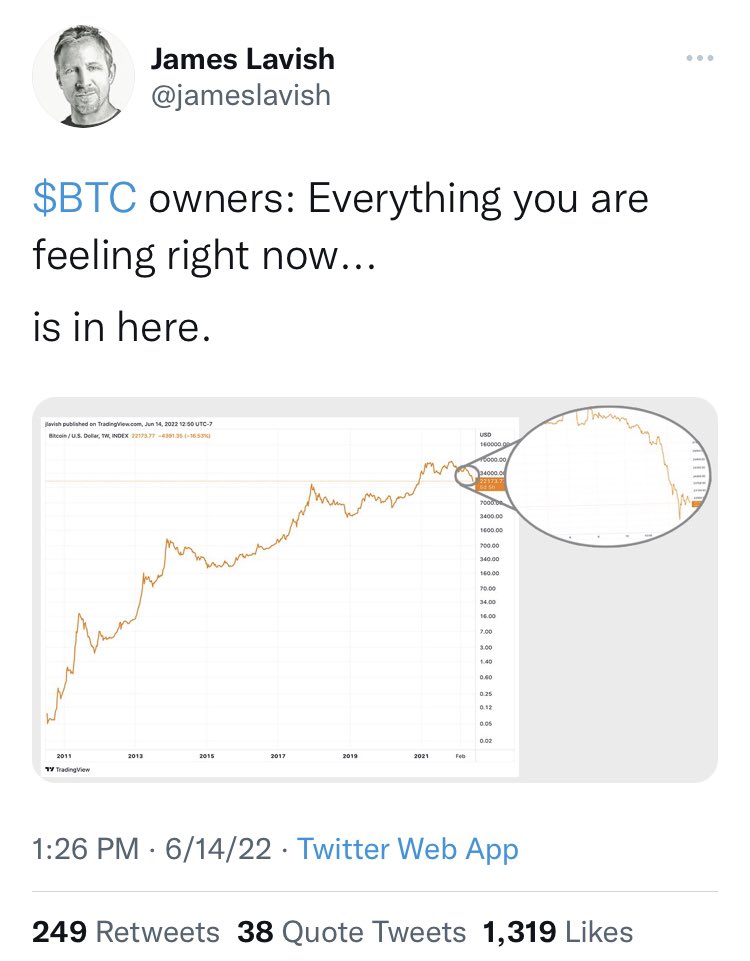Click the 2017 label on the chart time axis
This screenshot has width=750, height=961.
click(x=278, y=756)
